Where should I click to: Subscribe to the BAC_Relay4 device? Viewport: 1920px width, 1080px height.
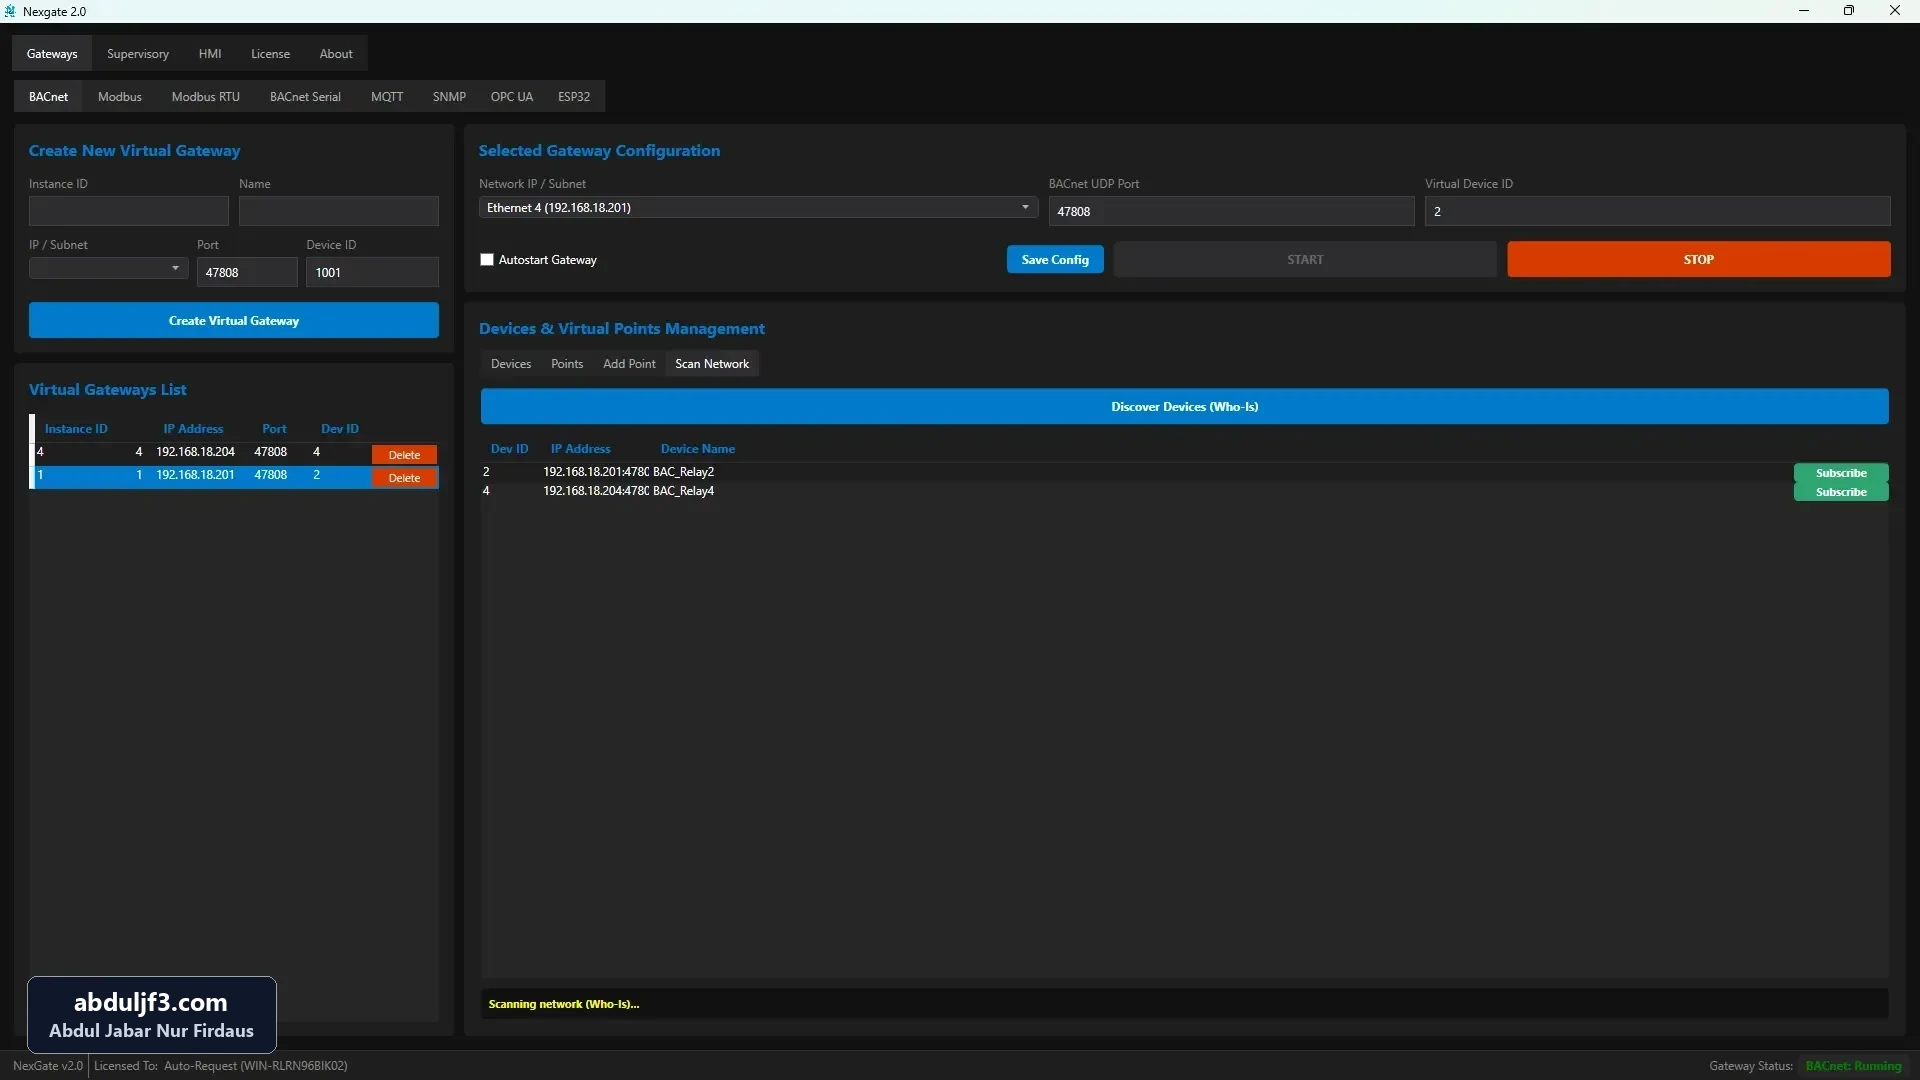tap(1841, 492)
